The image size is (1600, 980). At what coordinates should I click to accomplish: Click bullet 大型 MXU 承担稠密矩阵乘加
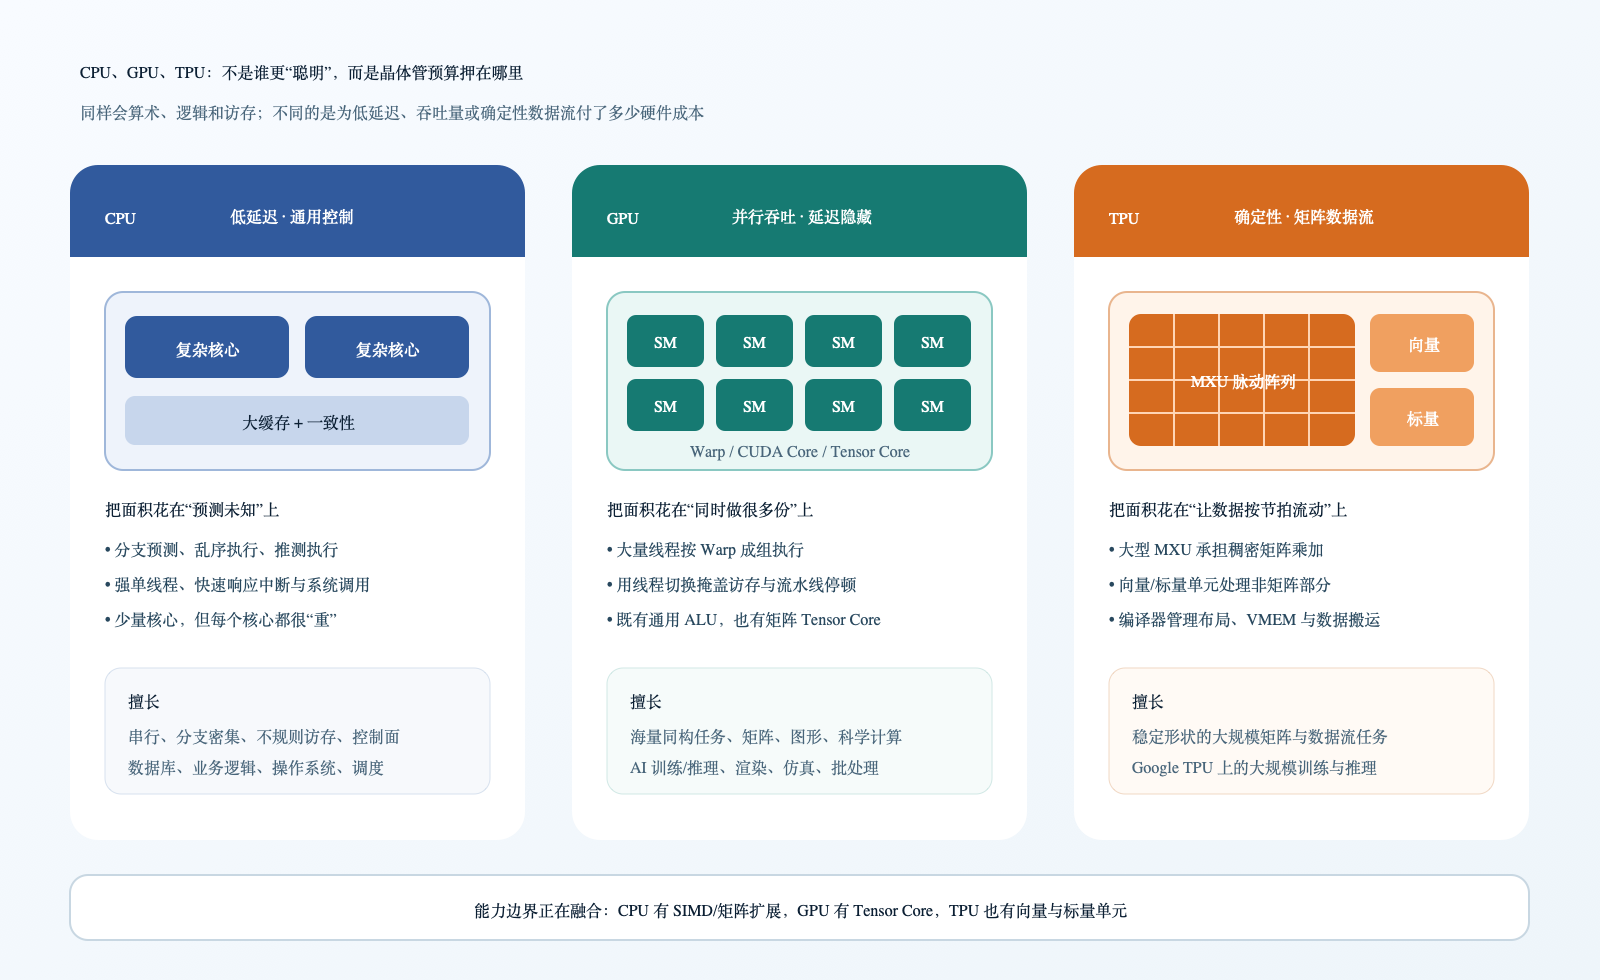click(x=1216, y=550)
